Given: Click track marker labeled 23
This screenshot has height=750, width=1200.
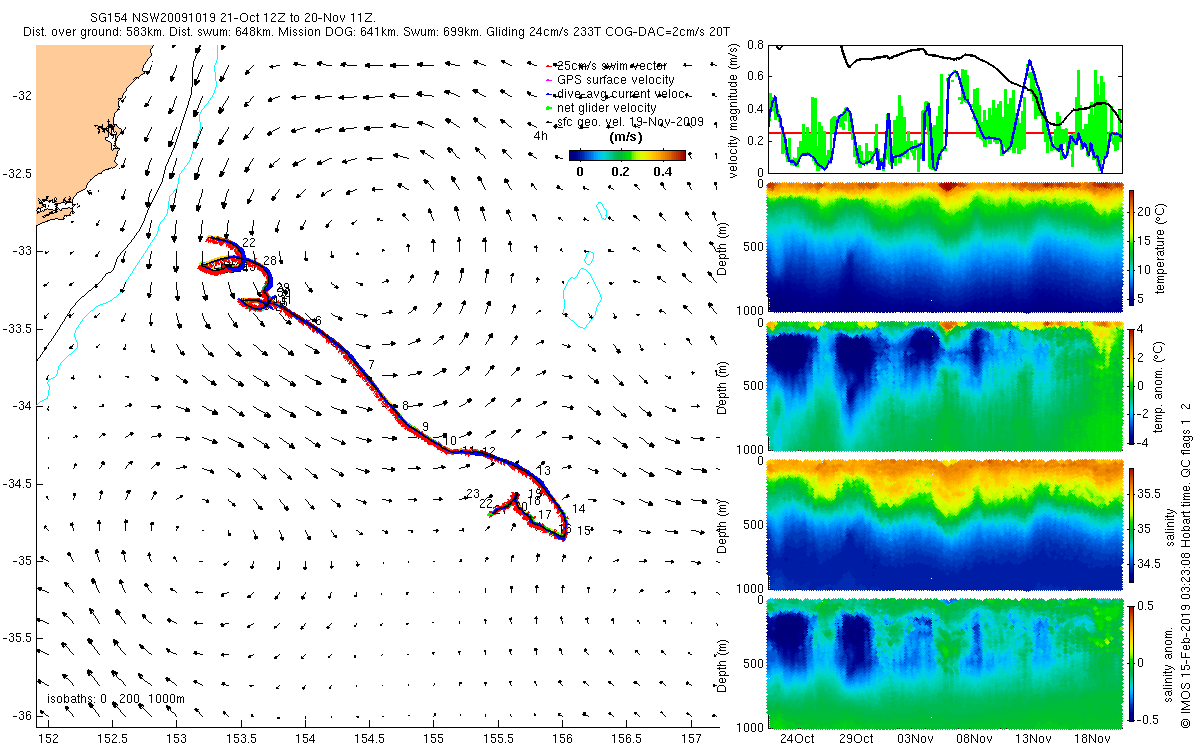Looking at the screenshot, I should (473, 494).
